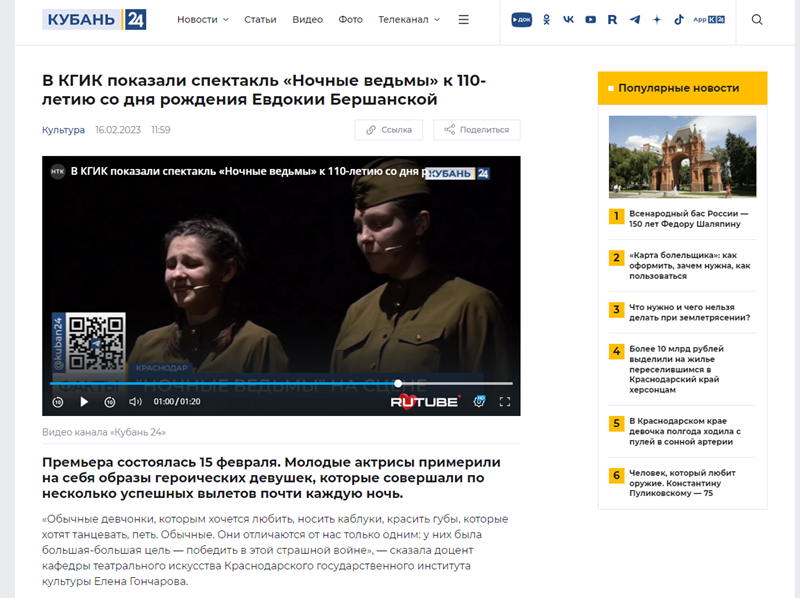Open the TikTok icon
Screen dimensions: 800x598
pos(679,20)
